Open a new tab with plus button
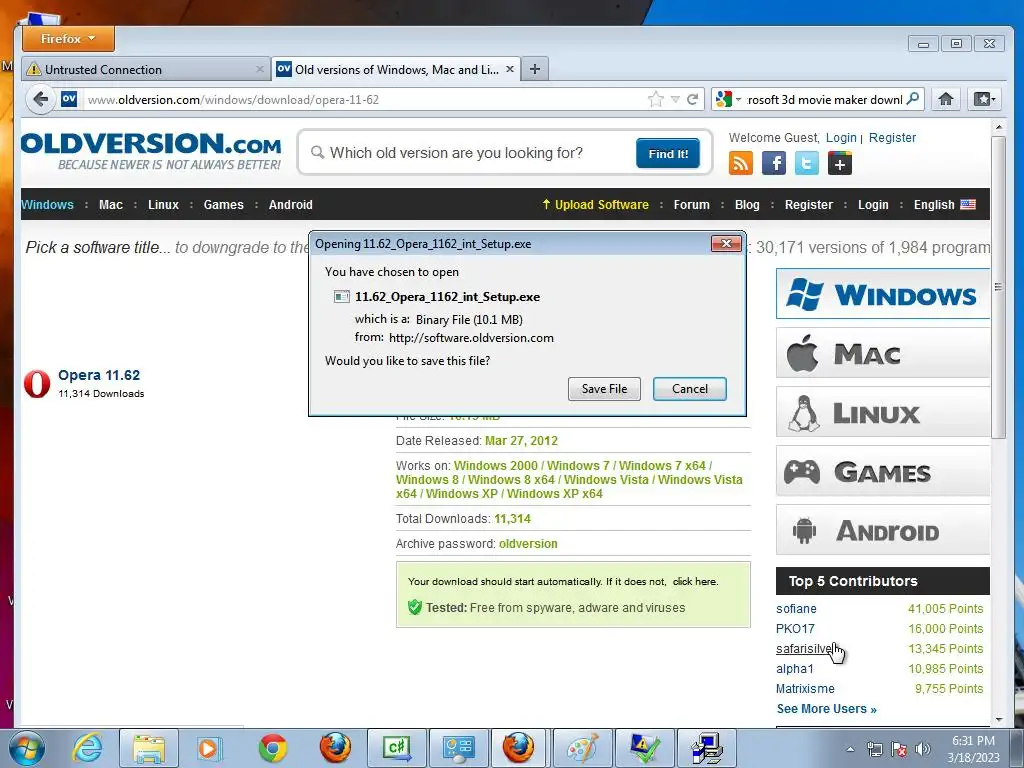Viewport: 1024px width, 768px height. tap(535, 69)
